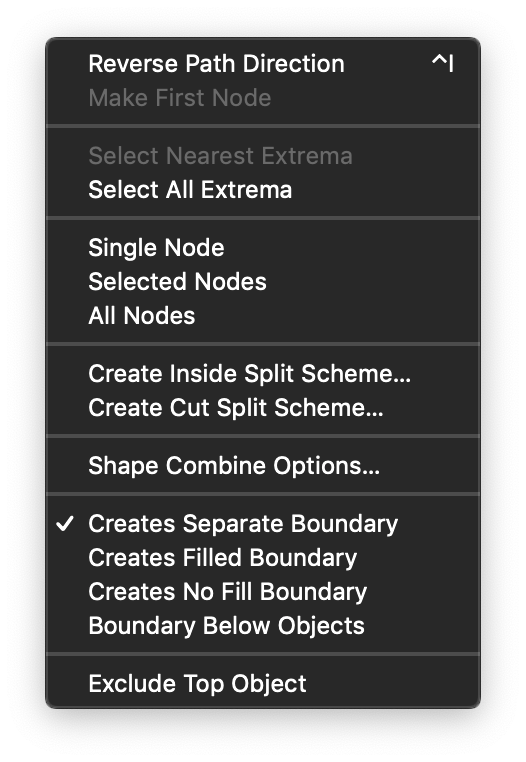Click the empty check column beside Boundary Below Objects
Screen dimensions: 526x762
pos(65,625)
